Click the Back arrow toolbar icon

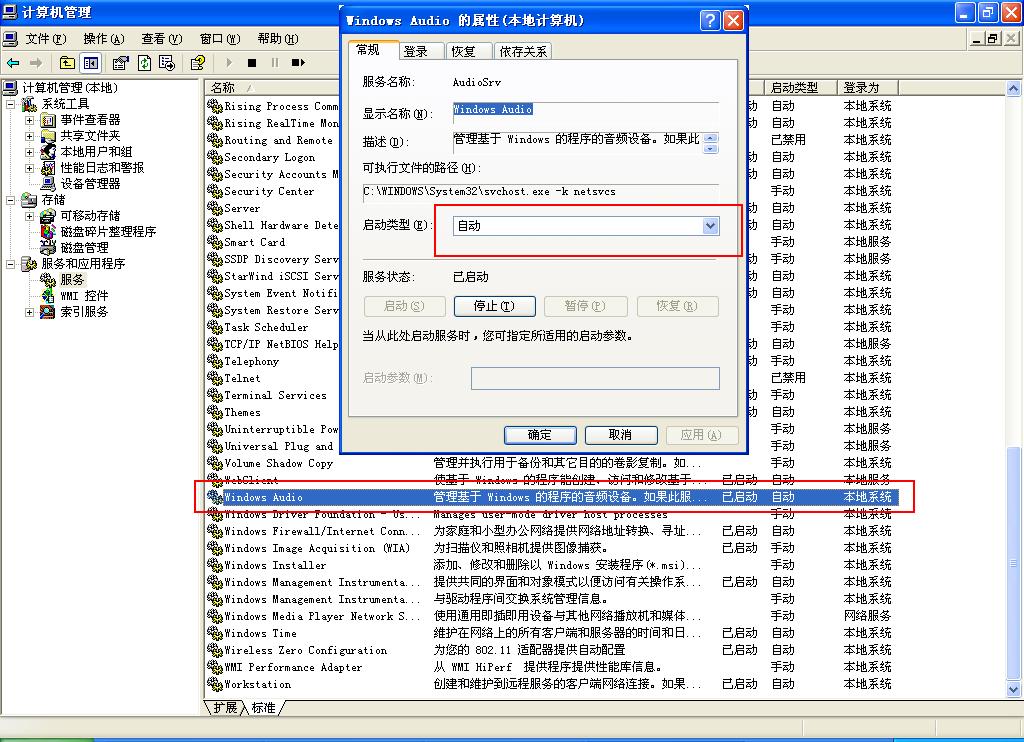click(x=13, y=63)
